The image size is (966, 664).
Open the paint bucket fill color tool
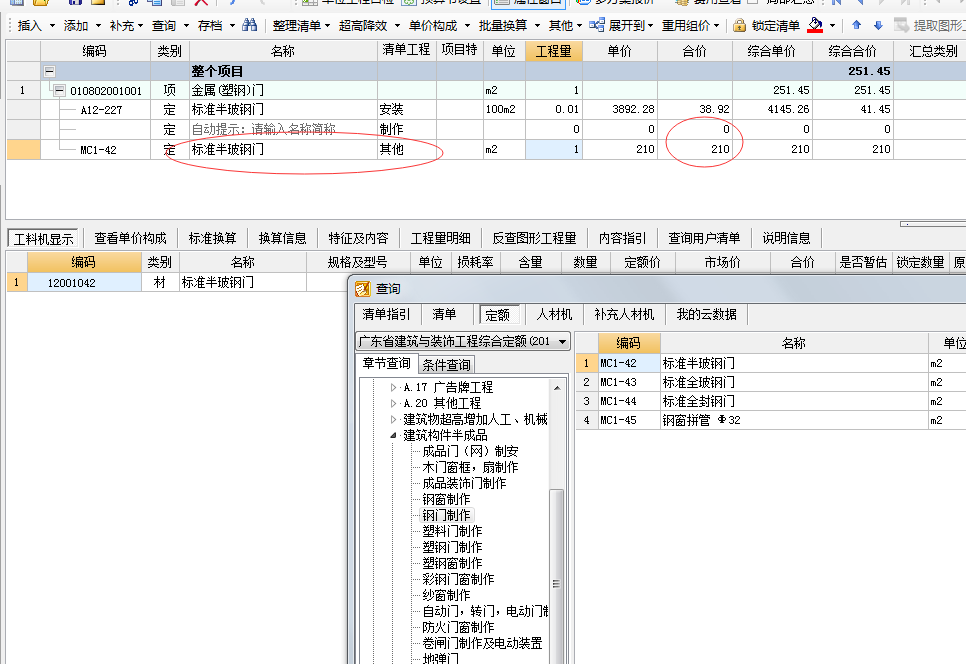[x=816, y=25]
